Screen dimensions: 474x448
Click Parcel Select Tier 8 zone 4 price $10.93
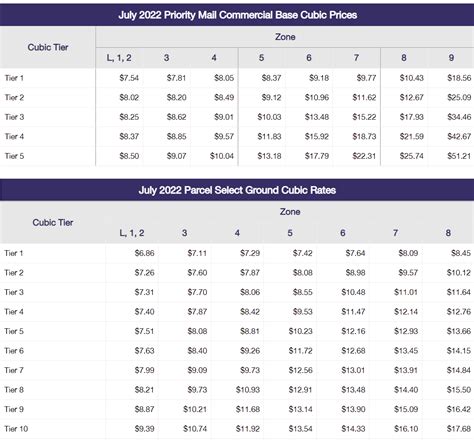coord(248,390)
